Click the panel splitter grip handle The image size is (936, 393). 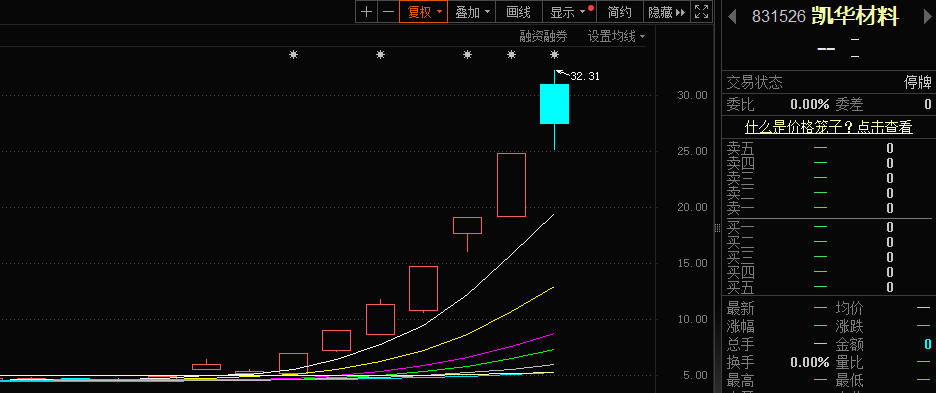[x=718, y=228]
